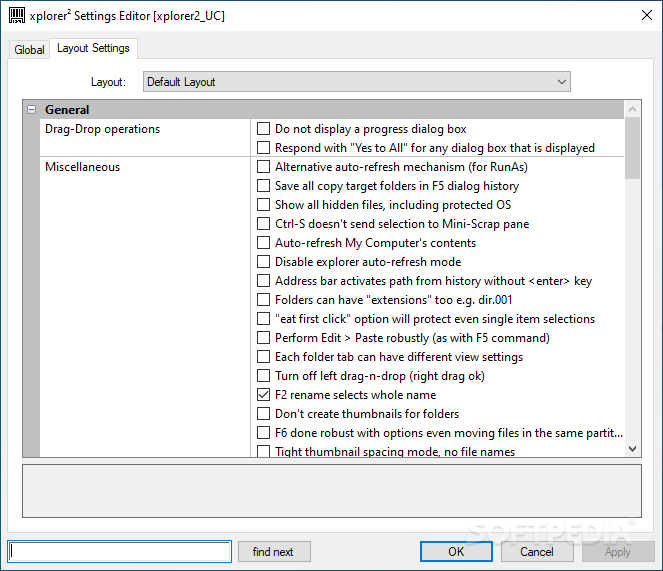Check 'Each folder tab can have different view'
This screenshot has height=571, width=663.
(x=263, y=357)
